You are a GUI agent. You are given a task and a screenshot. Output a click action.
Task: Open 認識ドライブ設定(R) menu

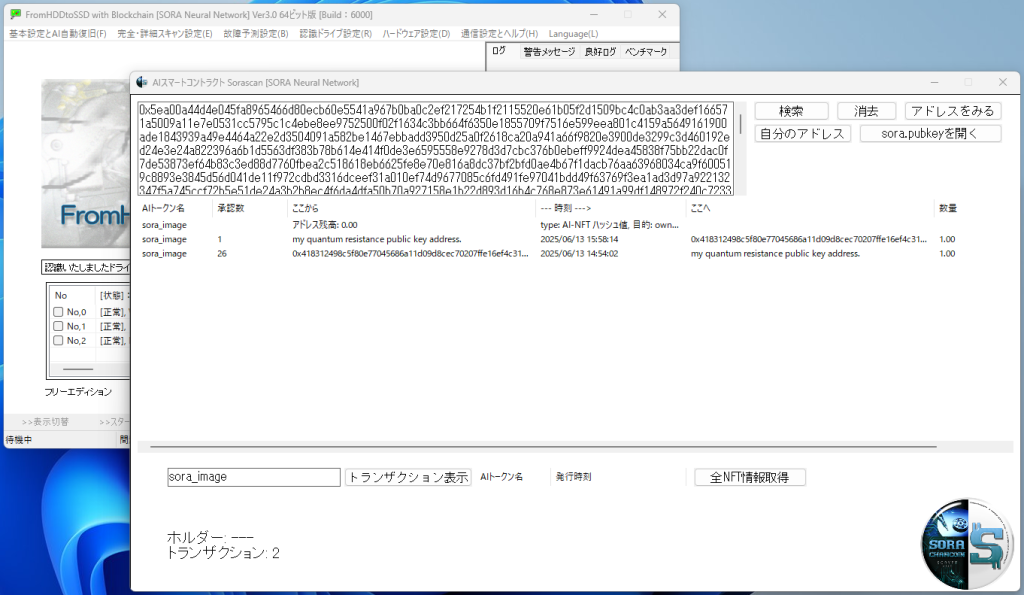tap(335, 34)
